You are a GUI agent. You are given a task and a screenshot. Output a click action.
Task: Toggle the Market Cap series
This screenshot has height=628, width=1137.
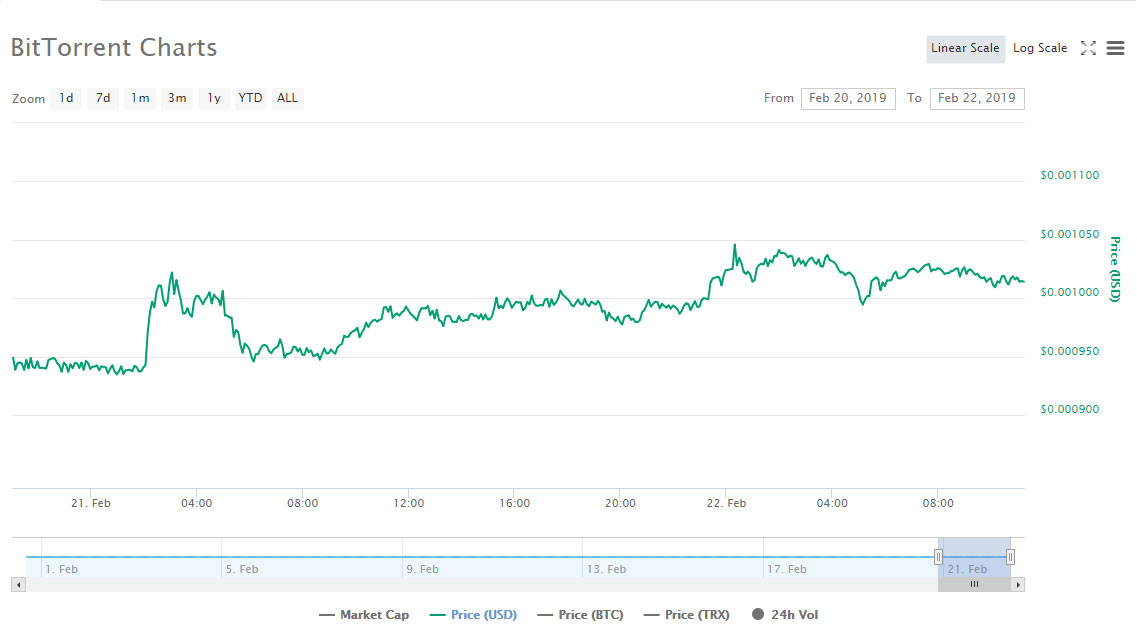[364, 615]
